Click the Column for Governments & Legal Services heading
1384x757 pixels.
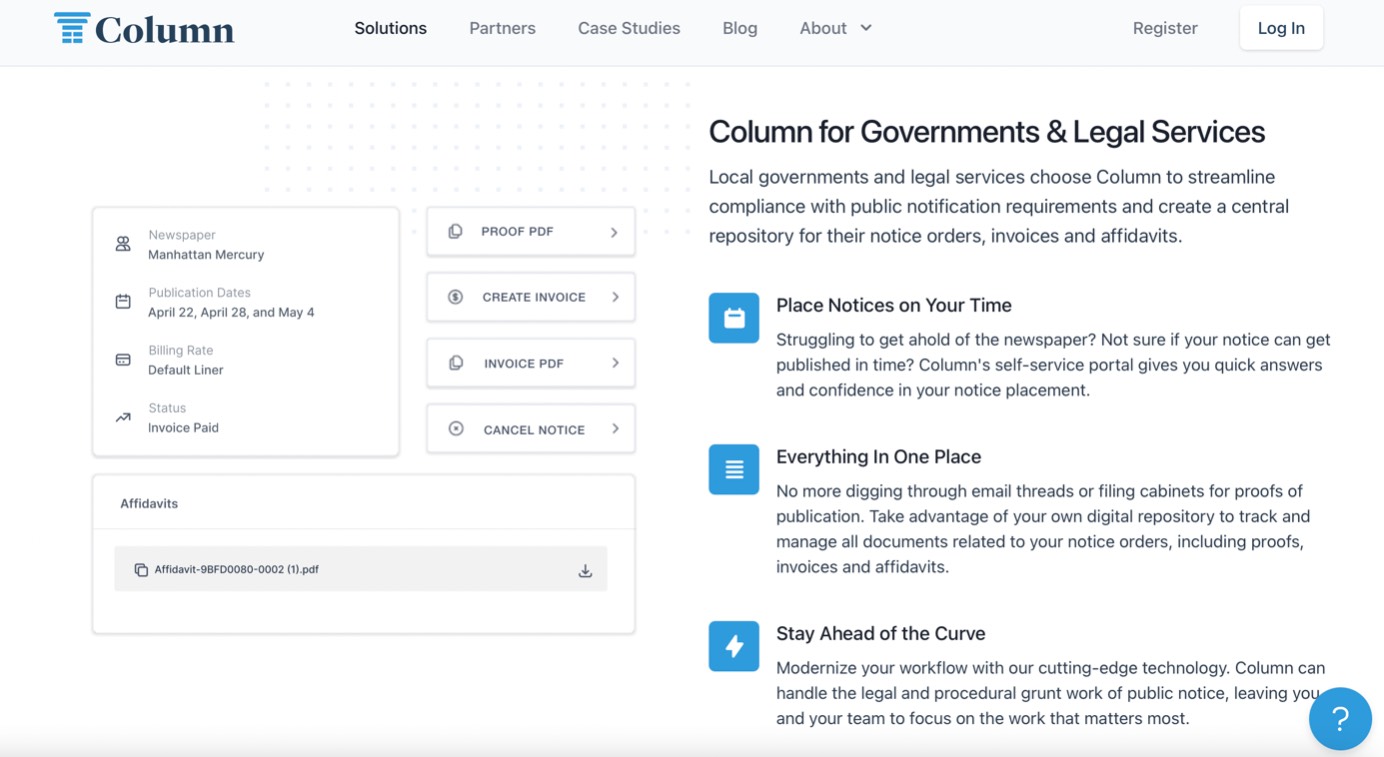point(987,132)
